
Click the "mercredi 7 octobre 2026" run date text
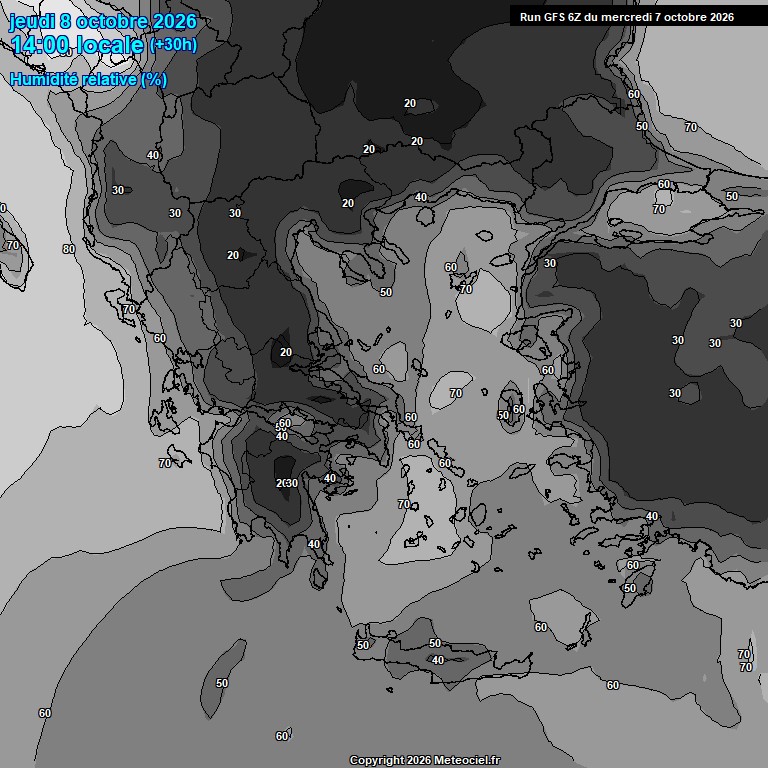(667, 17)
